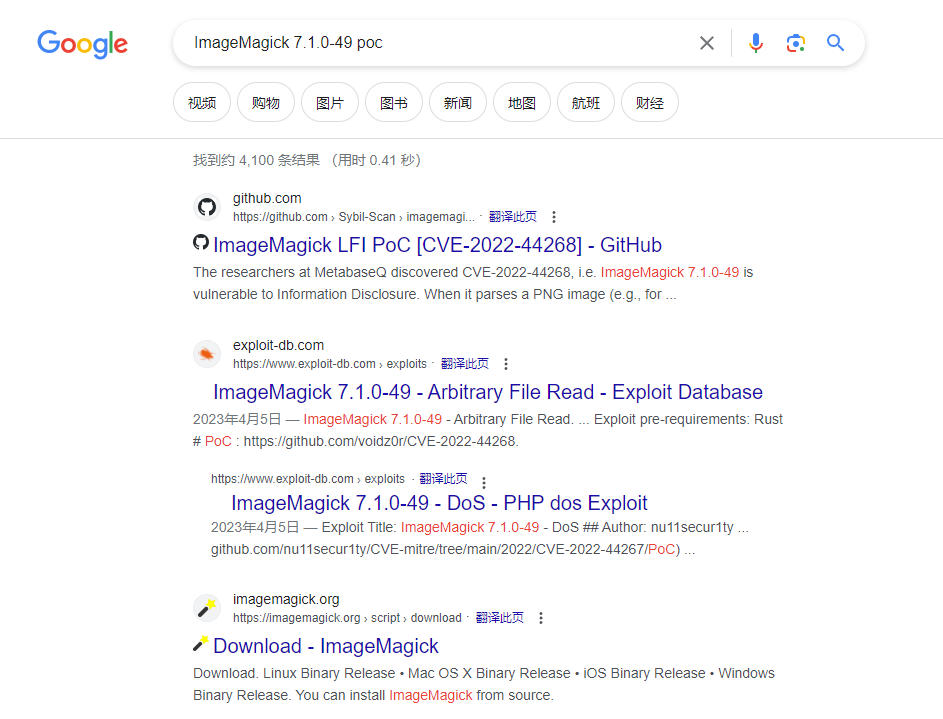
Task: Select the 新闻 filter tab
Action: (x=458, y=103)
